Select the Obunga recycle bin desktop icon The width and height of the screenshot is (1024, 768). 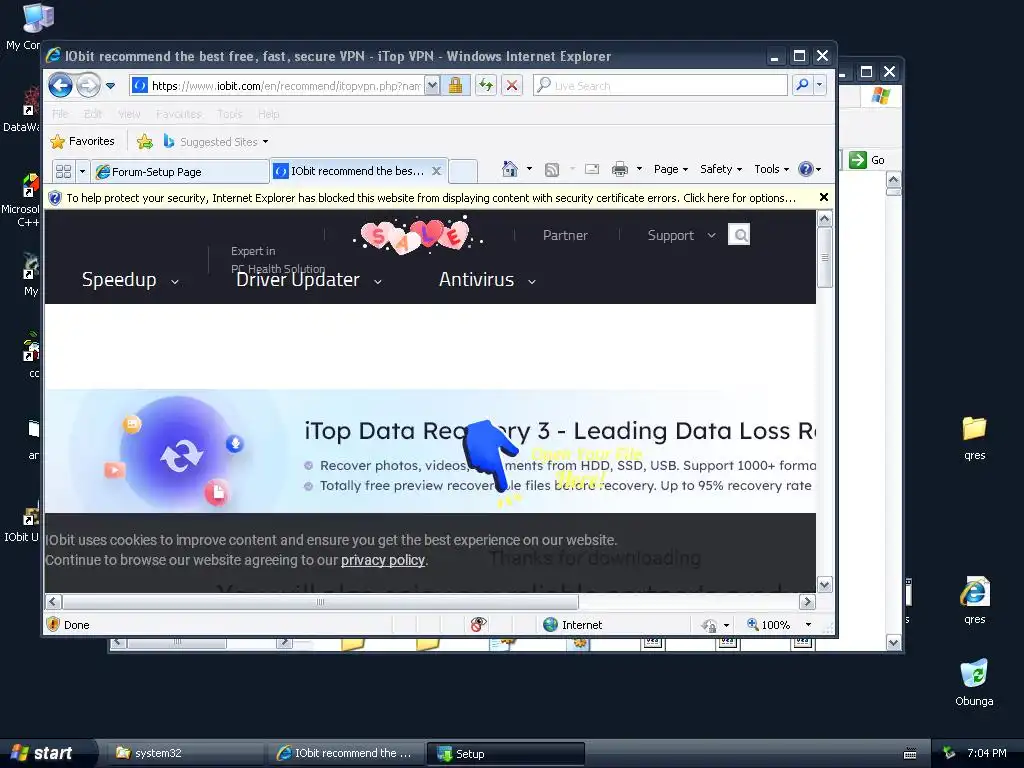974,682
